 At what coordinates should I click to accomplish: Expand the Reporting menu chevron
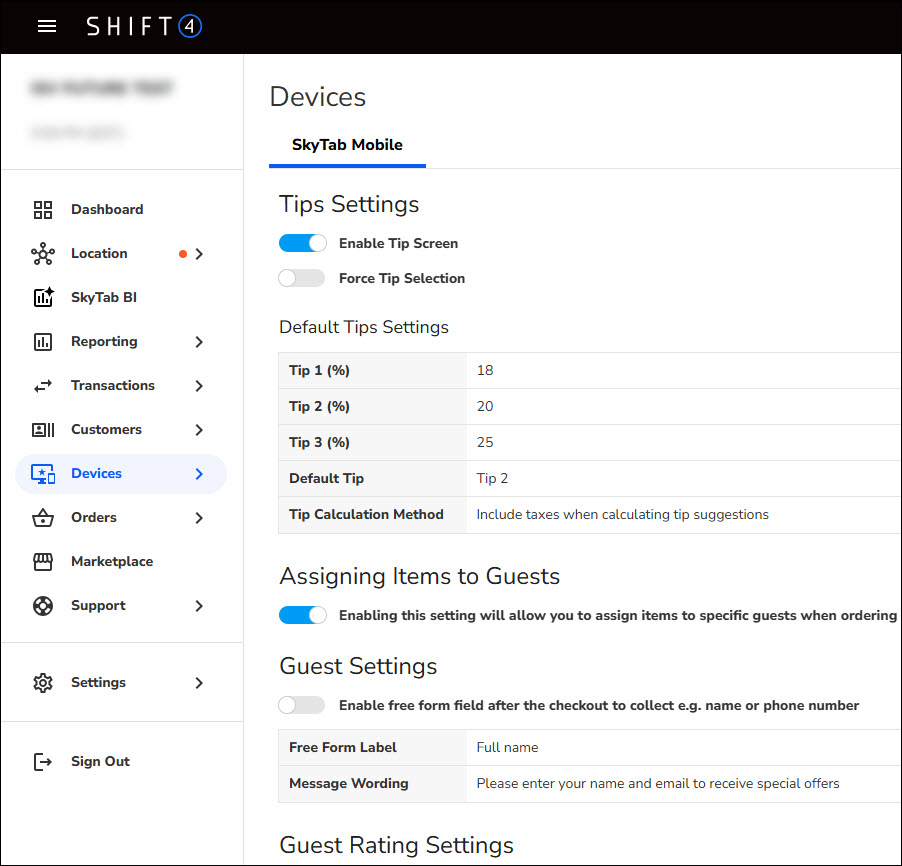point(198,341)
